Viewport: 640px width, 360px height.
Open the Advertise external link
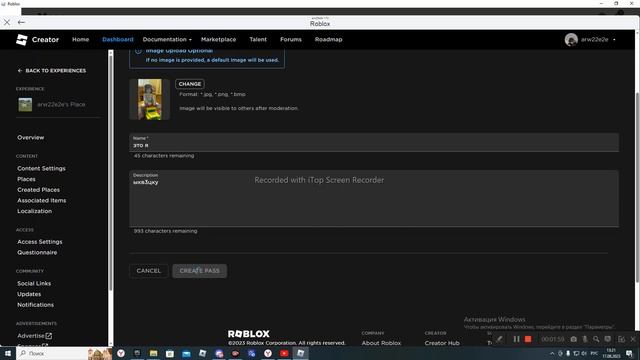(35, 336)
